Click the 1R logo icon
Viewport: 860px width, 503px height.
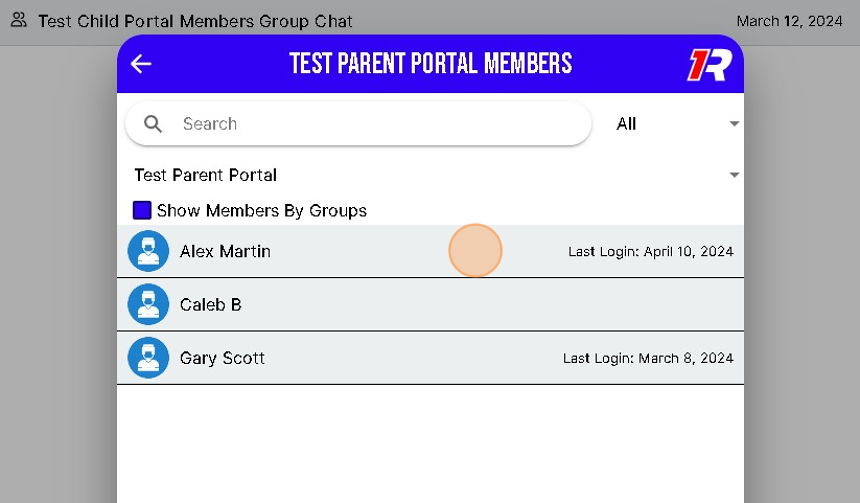(x=709, y=64)
